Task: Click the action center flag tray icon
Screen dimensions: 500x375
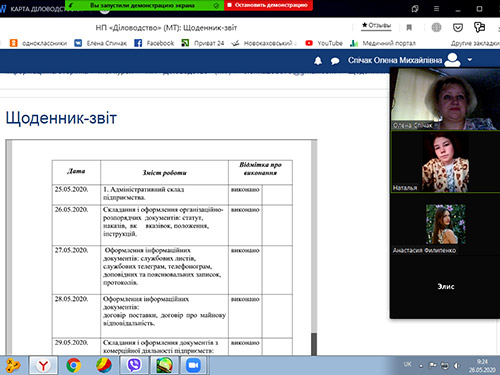Action: pyautogui.click(x=433, y=365)
